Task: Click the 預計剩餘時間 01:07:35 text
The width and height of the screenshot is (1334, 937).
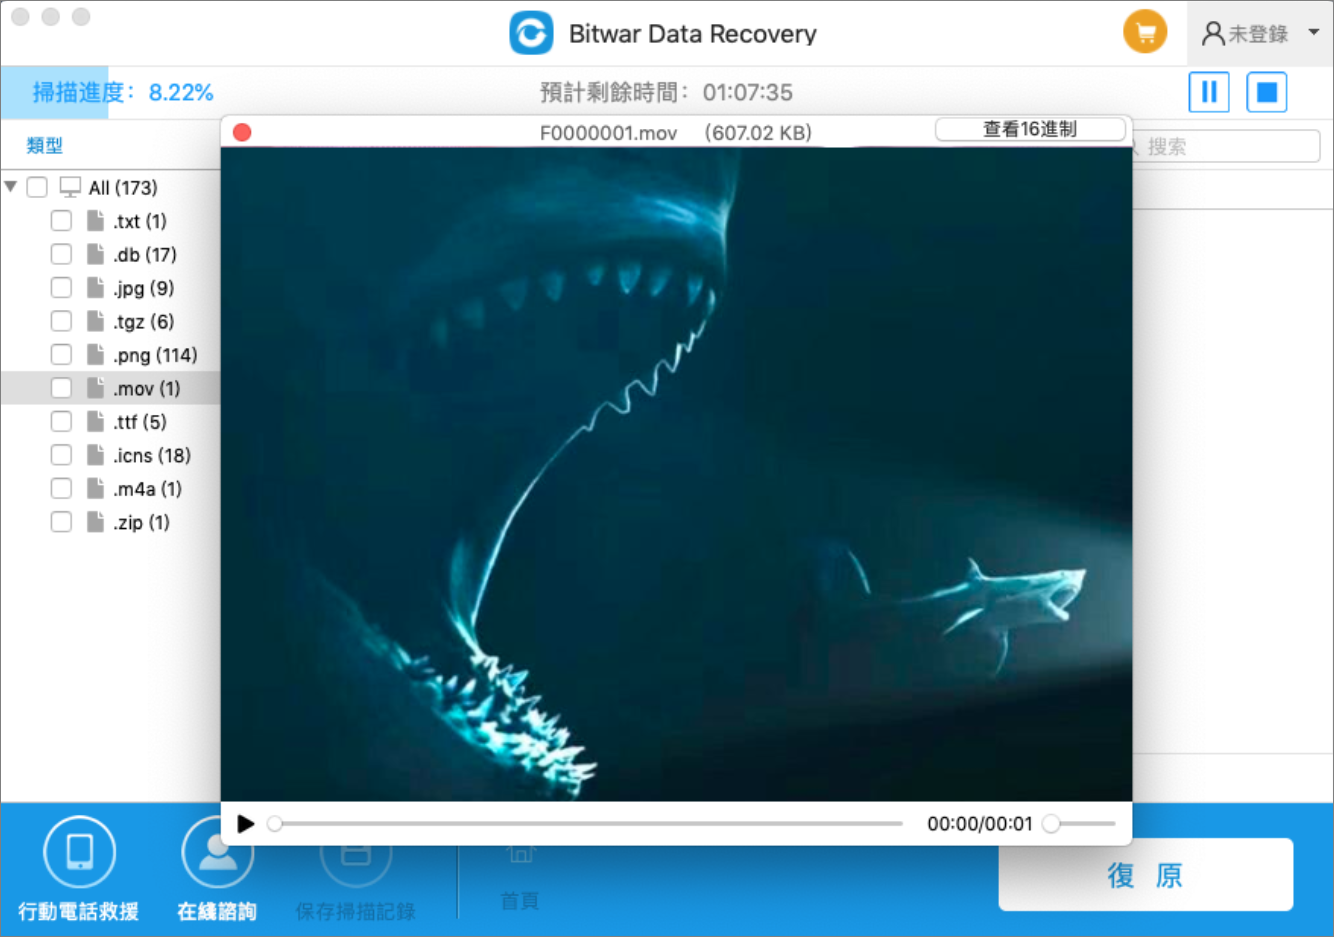Action: click(x=666, y=93)
